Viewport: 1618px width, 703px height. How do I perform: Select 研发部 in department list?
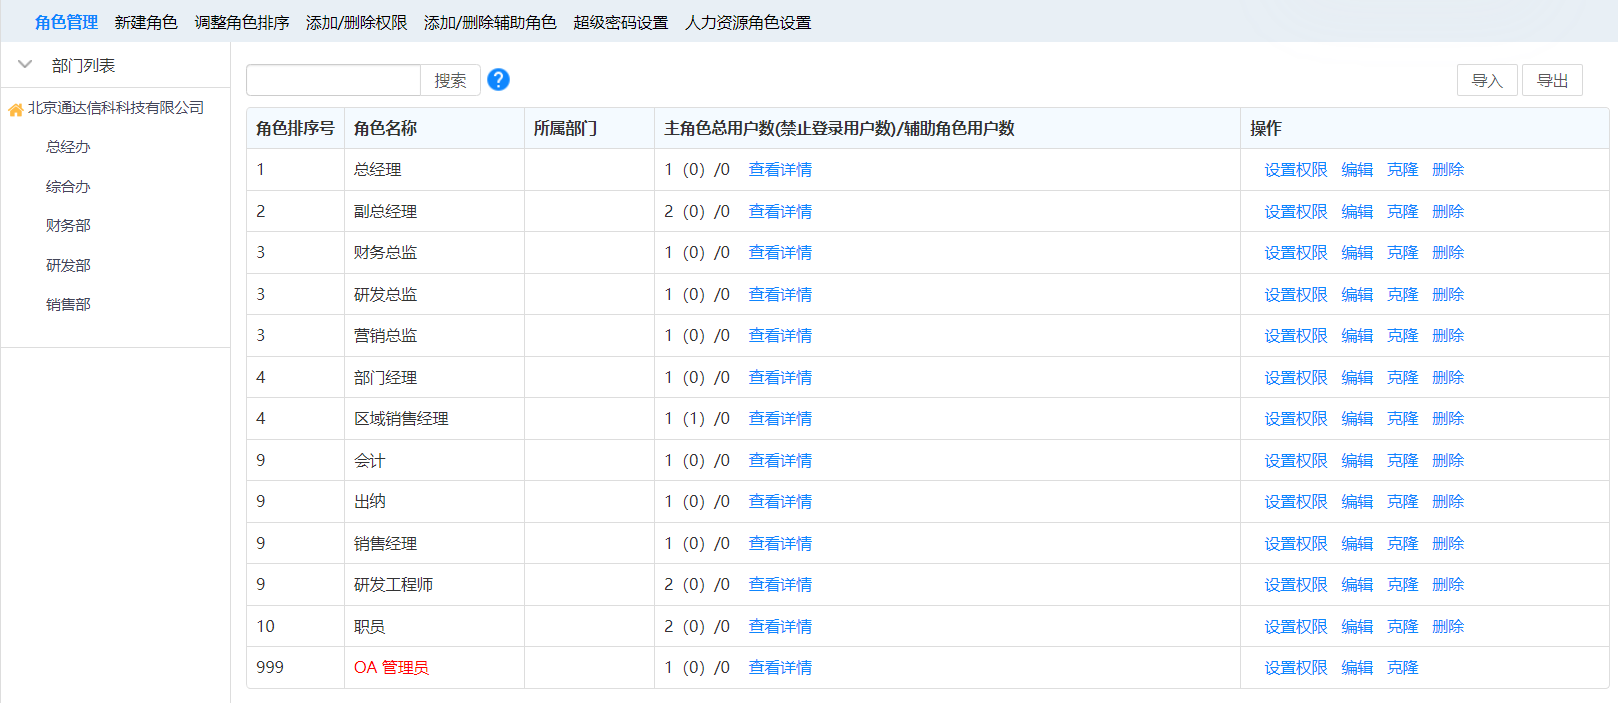coord(68,265)
